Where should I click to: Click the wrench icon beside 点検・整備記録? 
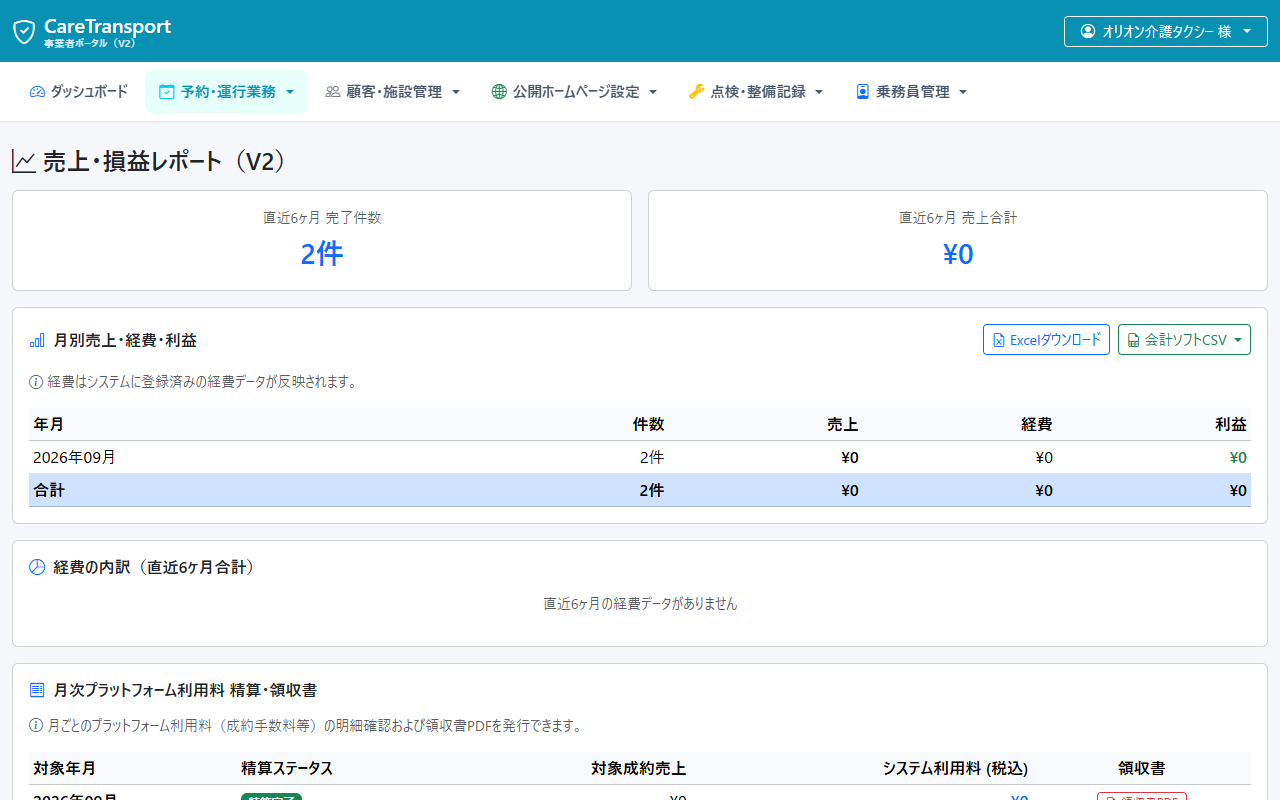(x=697, y=92)
